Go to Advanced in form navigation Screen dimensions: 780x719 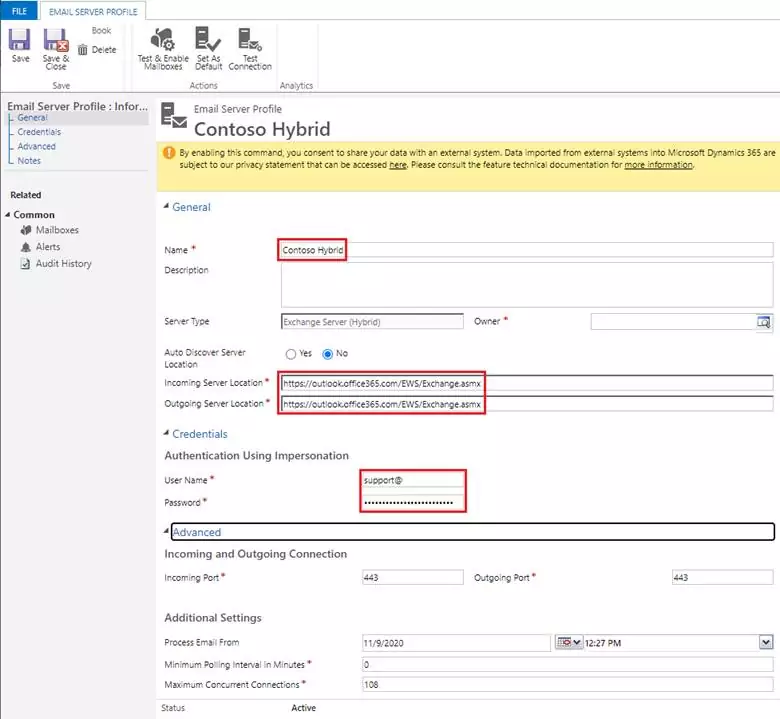tap(36, 146)
